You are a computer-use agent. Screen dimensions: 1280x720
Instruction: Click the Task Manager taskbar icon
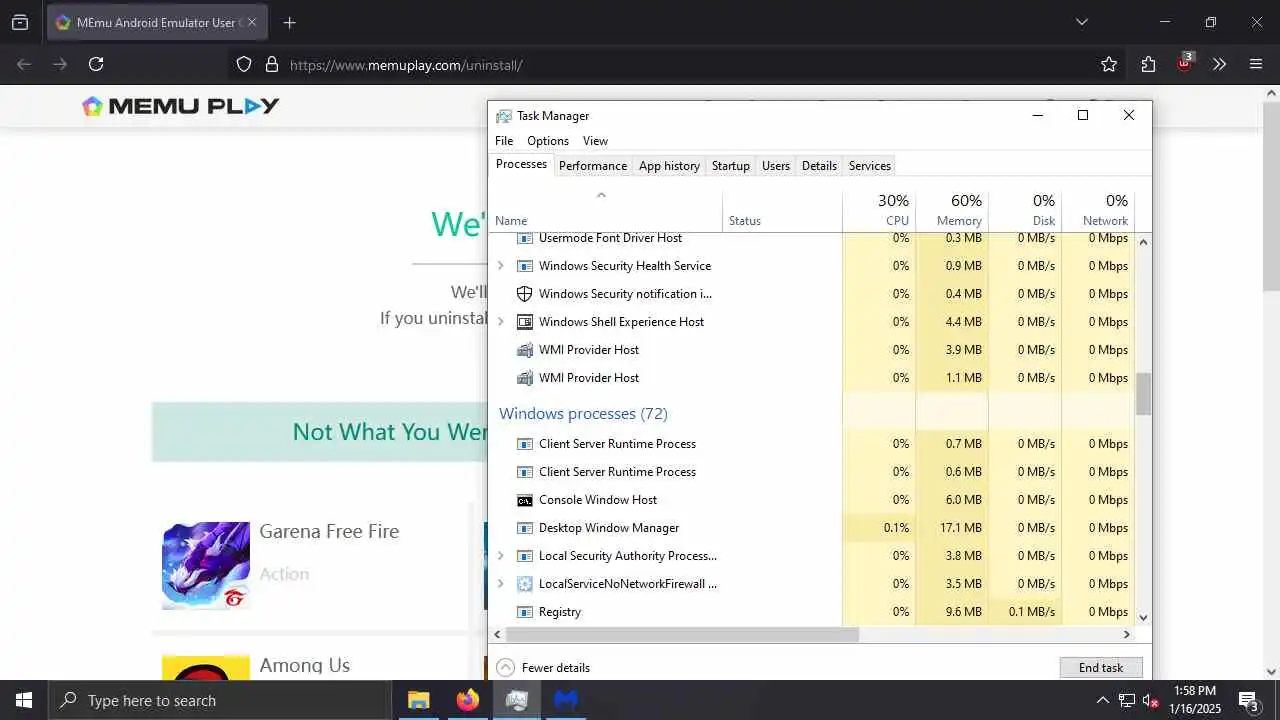tap(516, 700)
